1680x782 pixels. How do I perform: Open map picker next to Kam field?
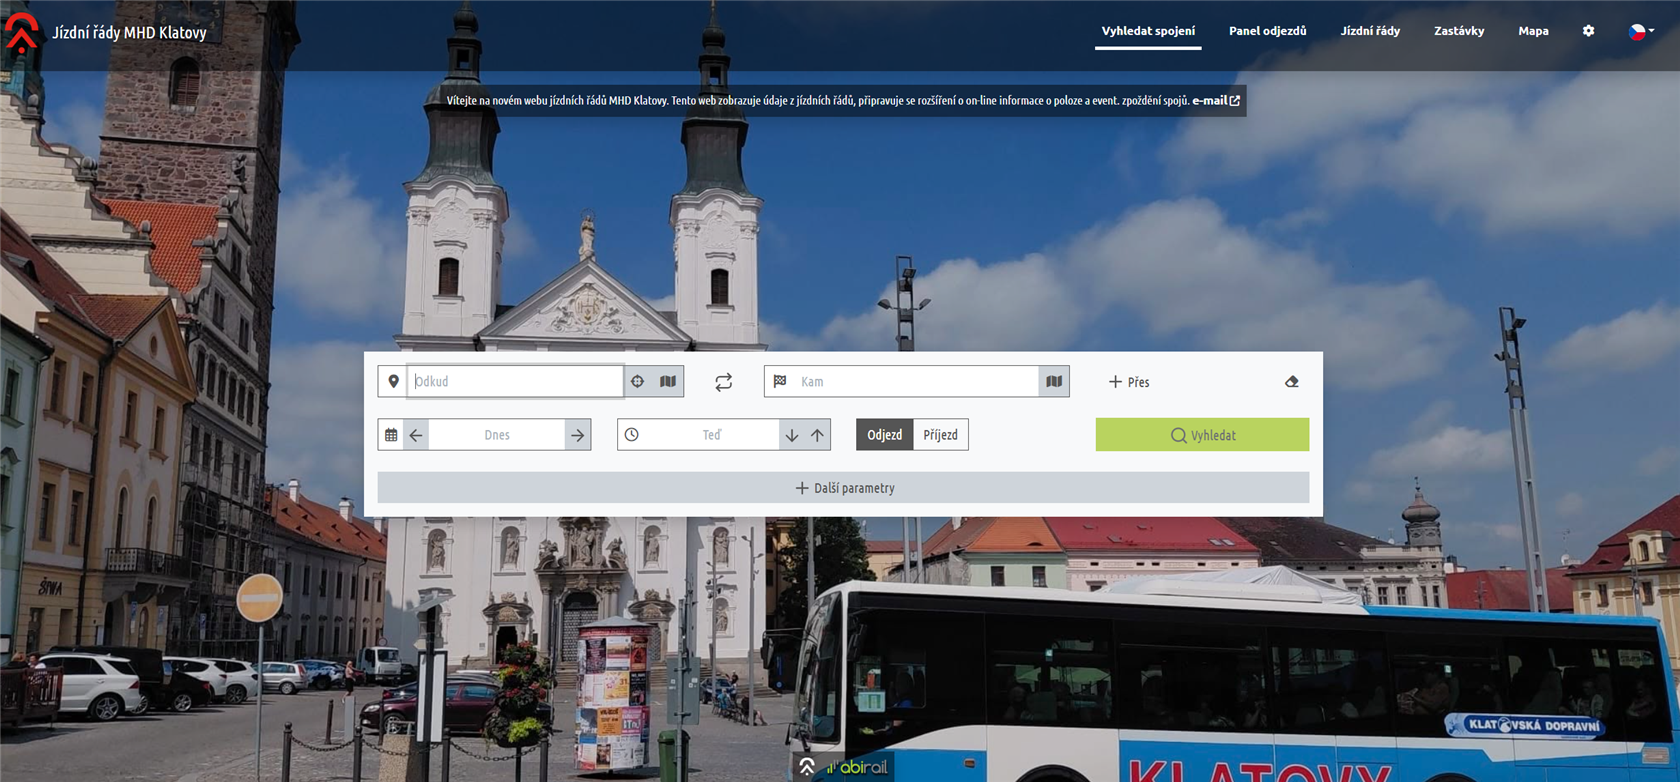[x=1054, y=381]
